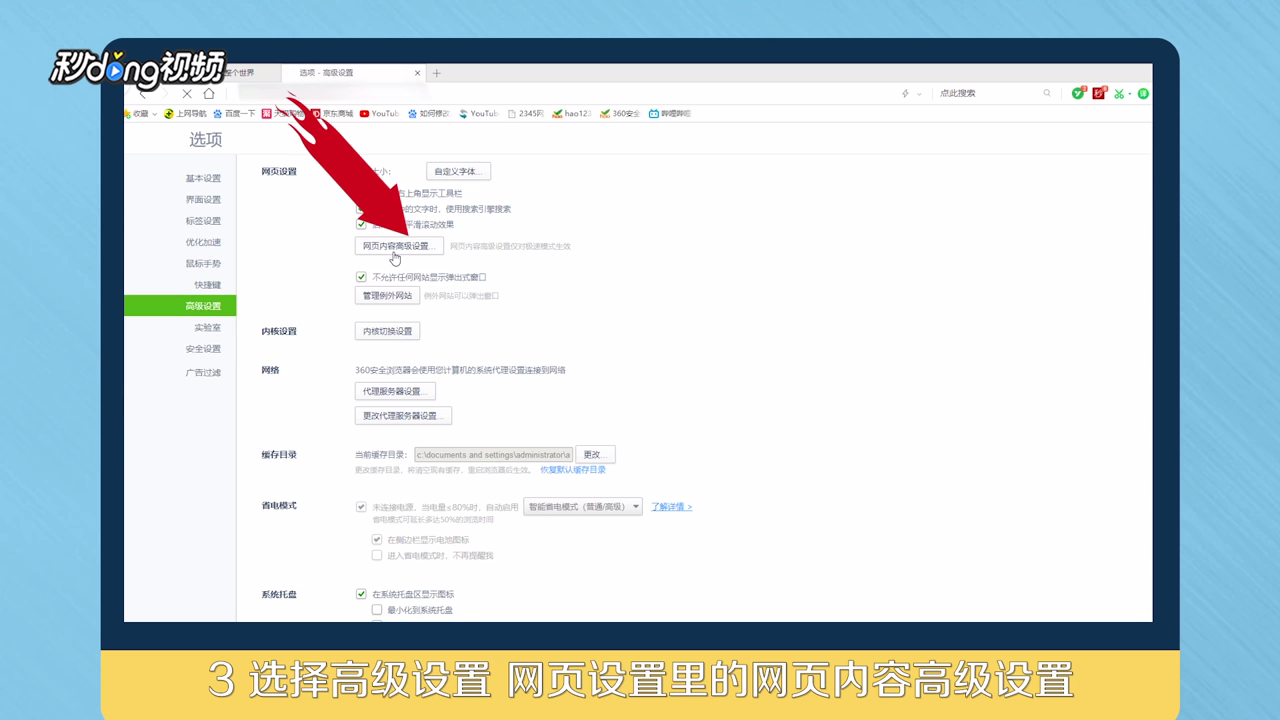
Task: Open the red 秒 extension icon
Action: coord(1099,93)
